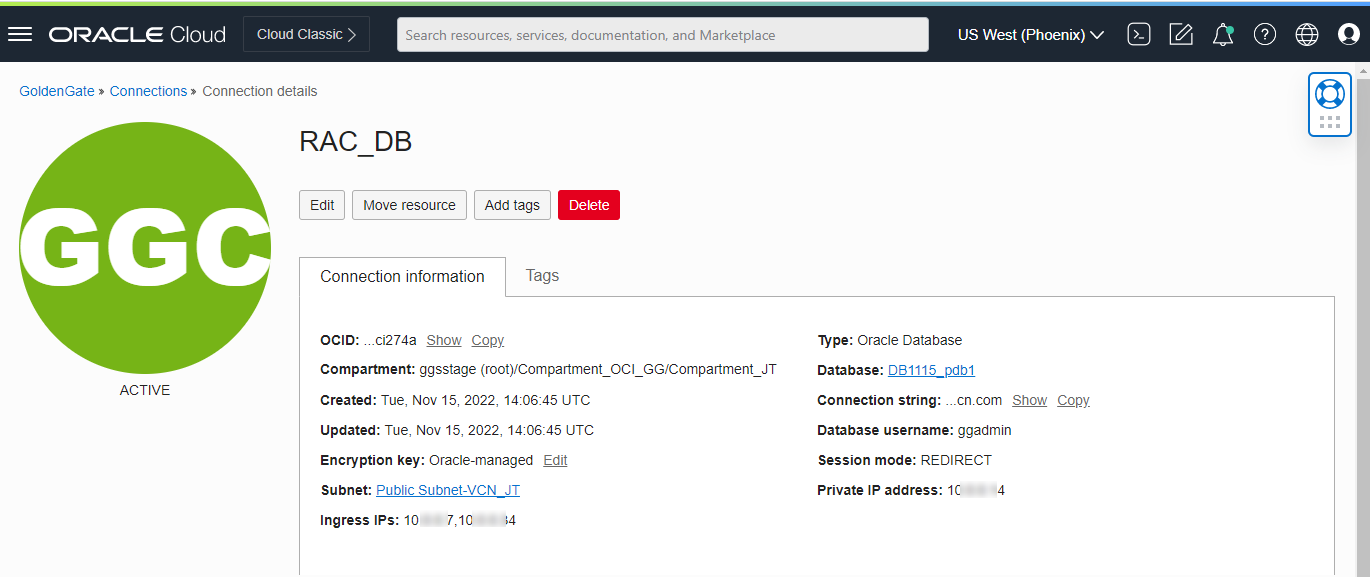Delete the RAC_DB connection
Screen dimensions: 1370x577
click(588, 205)
